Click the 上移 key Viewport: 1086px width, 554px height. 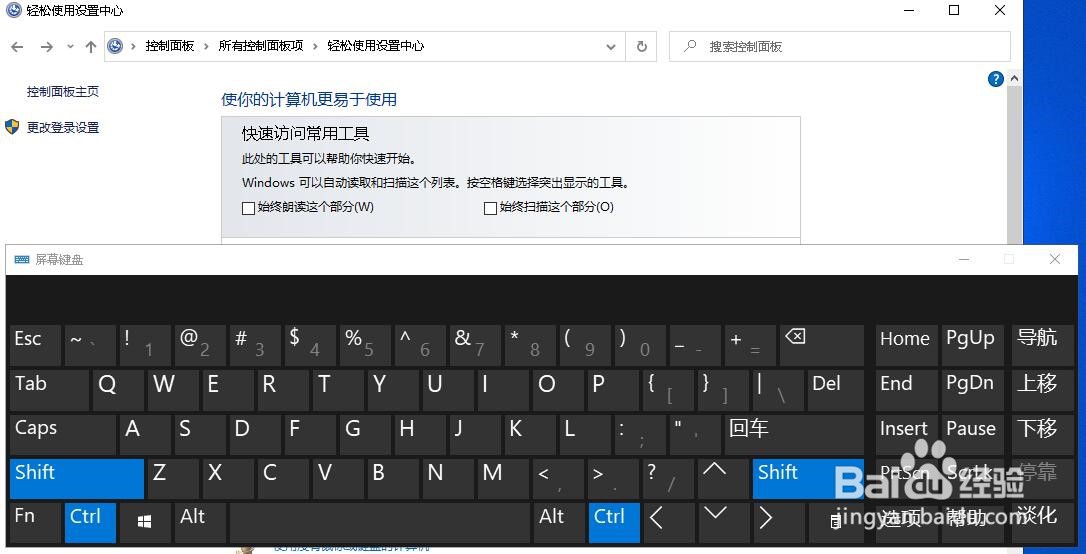coord(1042,389)
